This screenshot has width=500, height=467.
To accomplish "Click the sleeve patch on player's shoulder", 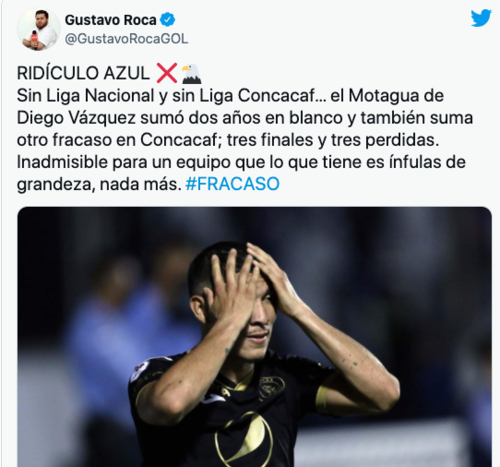I will pos(140,370).
